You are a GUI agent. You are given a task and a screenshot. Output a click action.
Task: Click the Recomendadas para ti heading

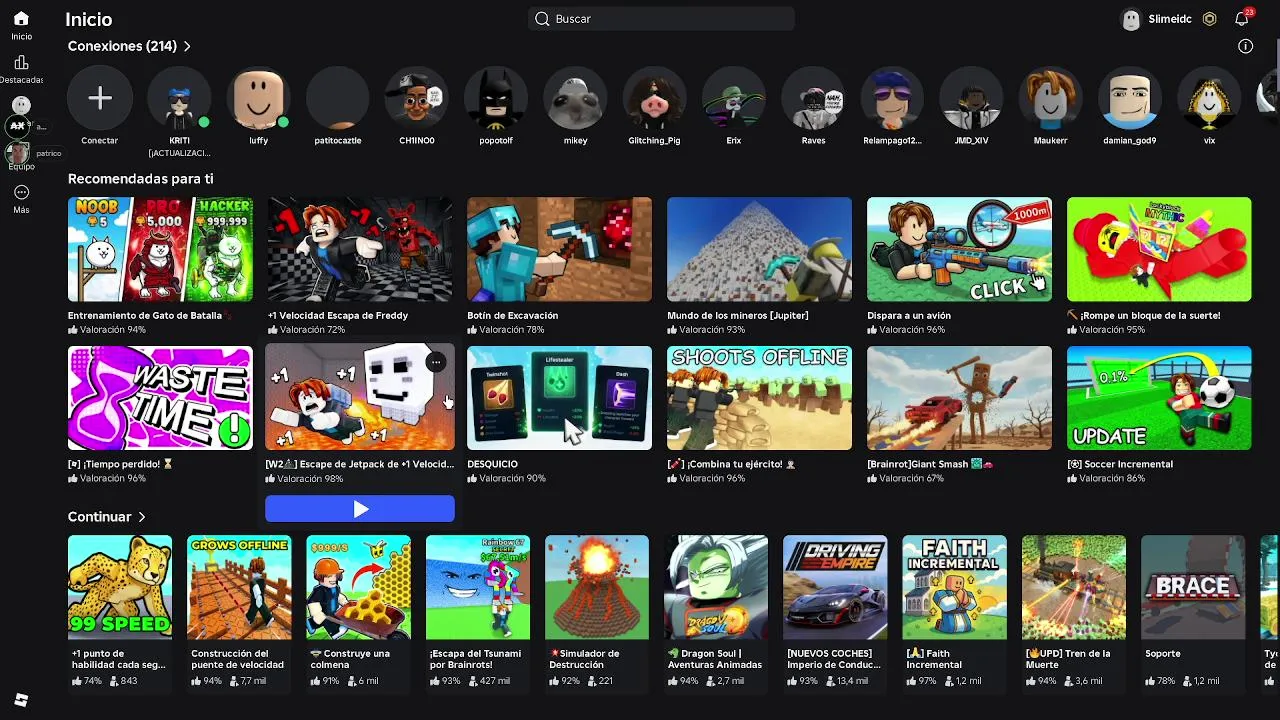(140, 179)
